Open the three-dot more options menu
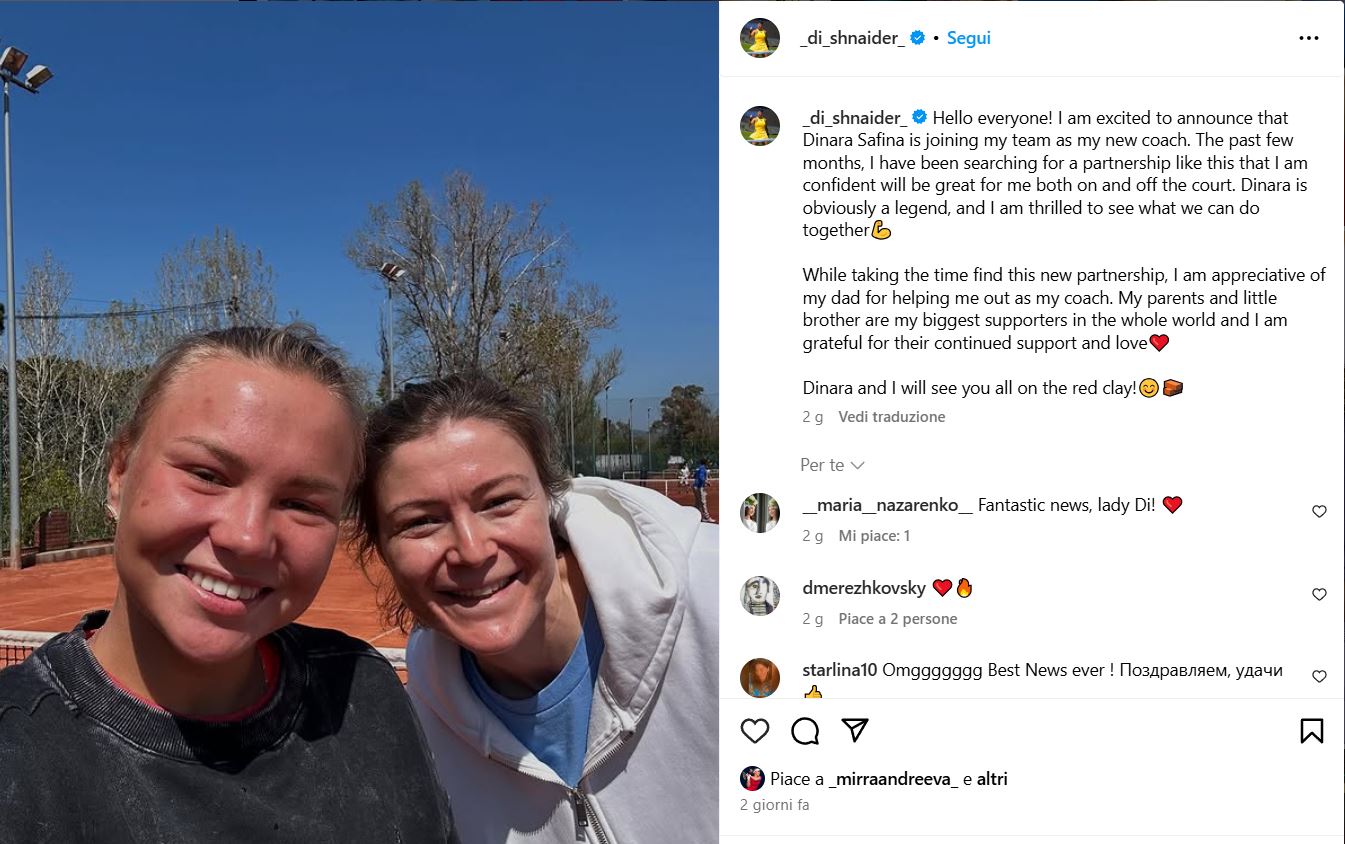 click(1309, 38)
